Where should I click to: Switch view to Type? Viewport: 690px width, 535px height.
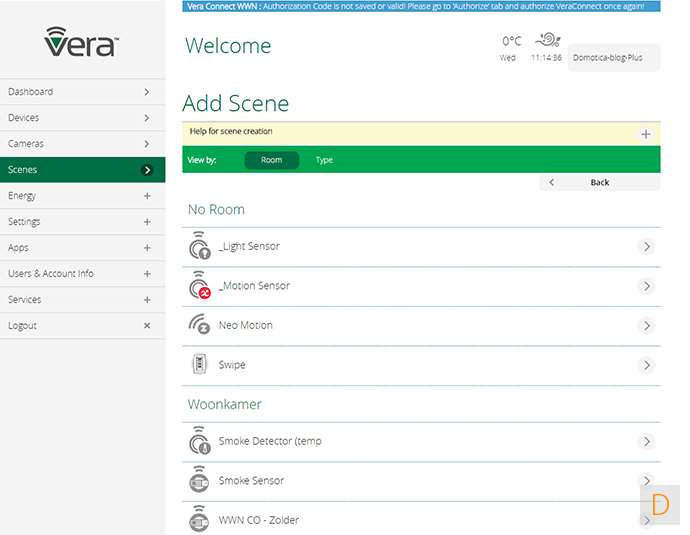(x=324, y=160)
